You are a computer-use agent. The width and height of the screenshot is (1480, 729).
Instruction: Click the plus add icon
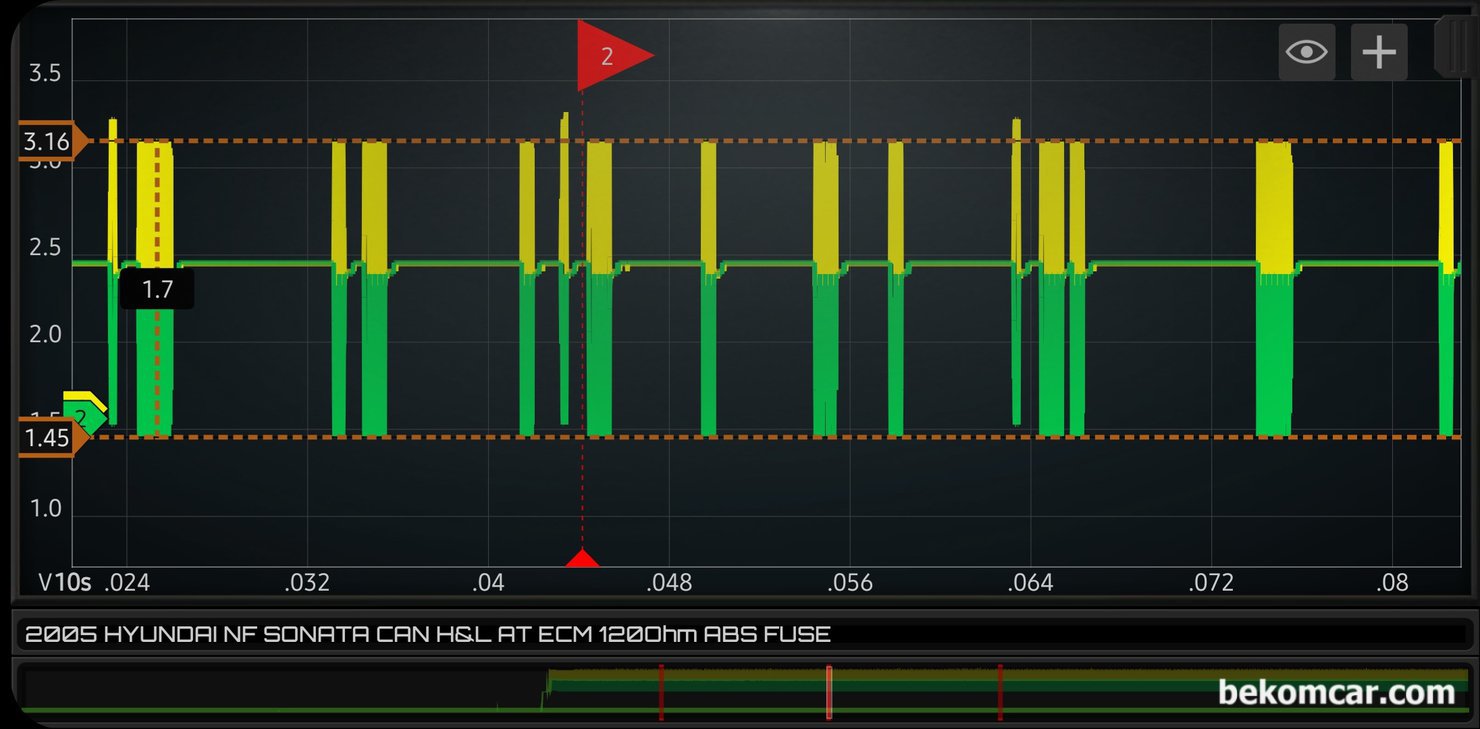tap(1379, 52)
